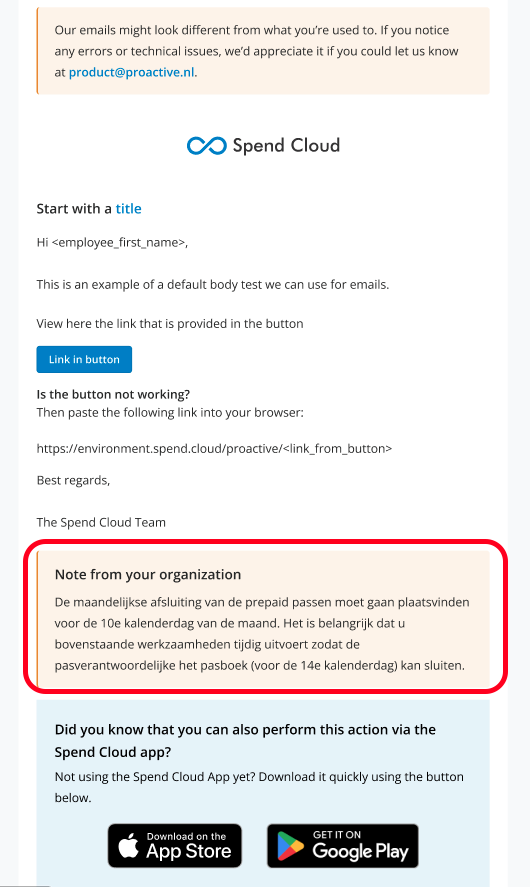Image resolution: width=530 pixels, height=887 pixels.
Task: Click the environment.spend.cloud fallback URL text
Action: pyautogui.click(x=214, y=449)
